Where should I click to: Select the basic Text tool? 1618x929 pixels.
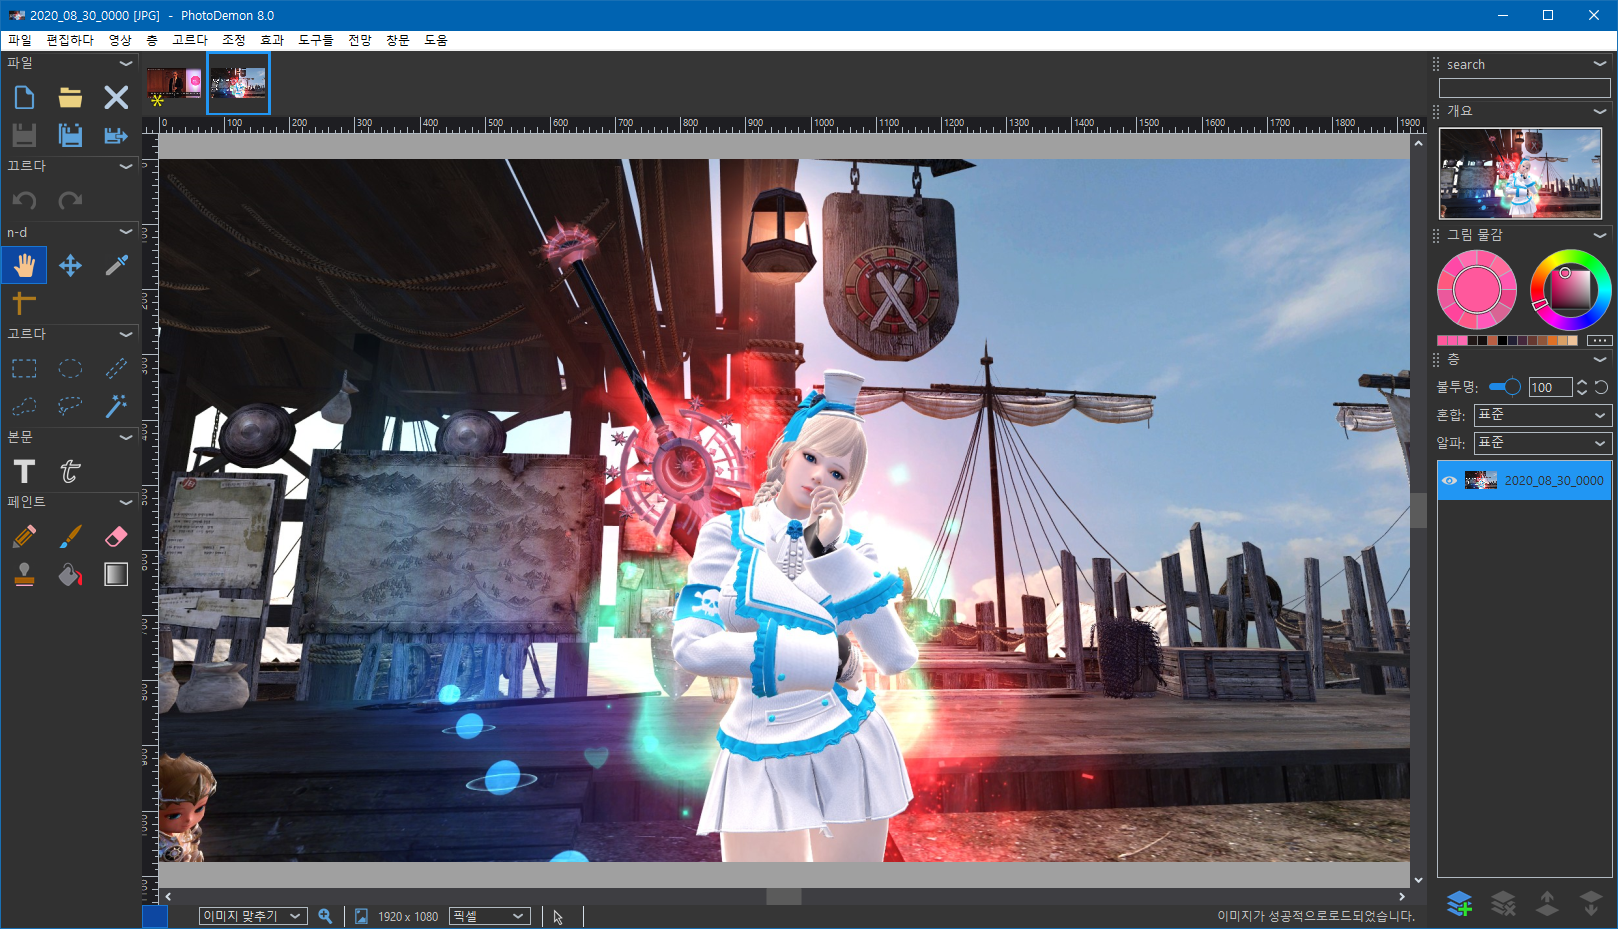point(24,471)
